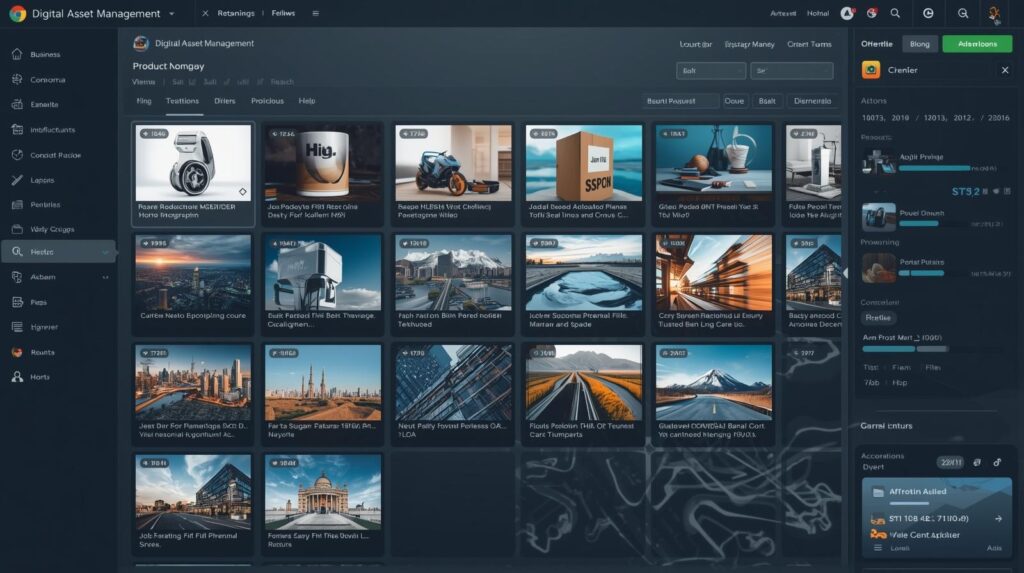Open the Help tab
Screen dimensions: 1024x573
click(x=307, y=101)
